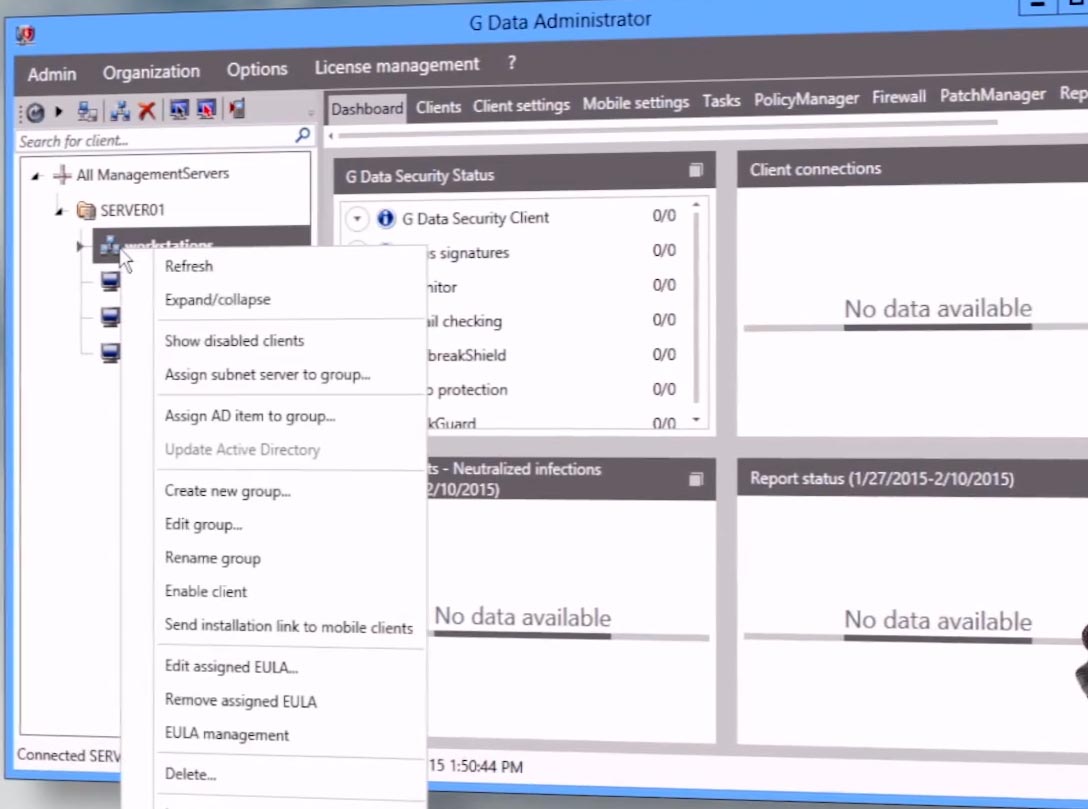
Task: Switch to the Clients tab
Action: click(x=439, y=107)
